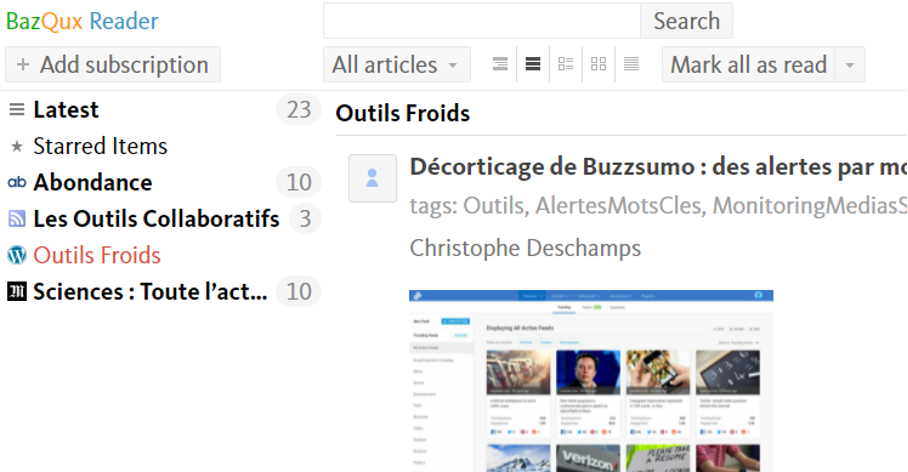Click the Le Monde icon of Sciences feed
The height and width of the screenshot is (472, 908).
tap(17, 291)
